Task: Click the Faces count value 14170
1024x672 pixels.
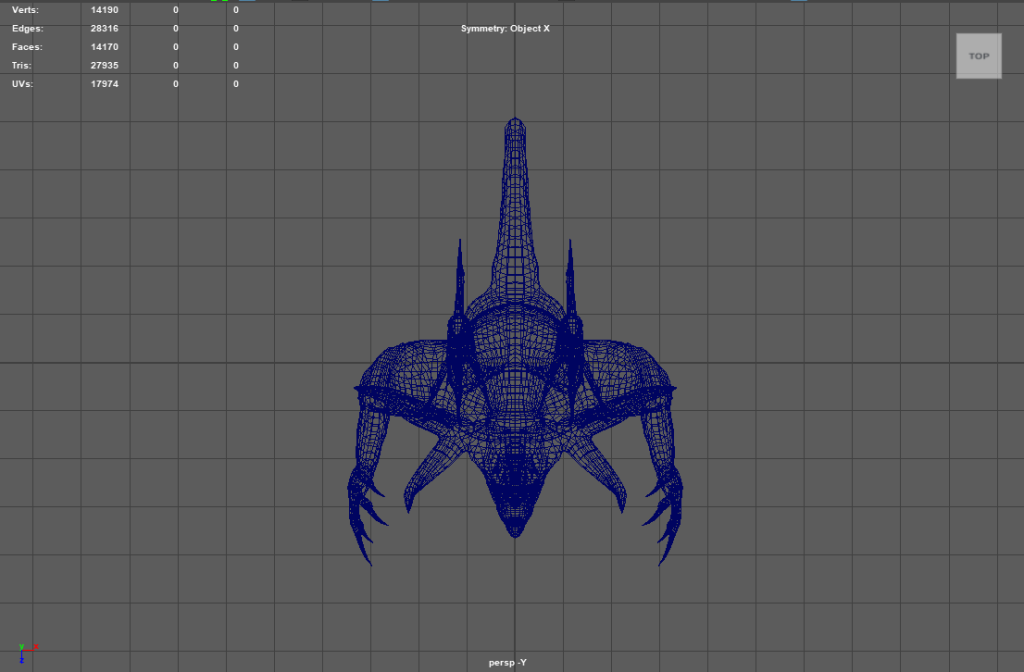Action: (x=104, y=47)
